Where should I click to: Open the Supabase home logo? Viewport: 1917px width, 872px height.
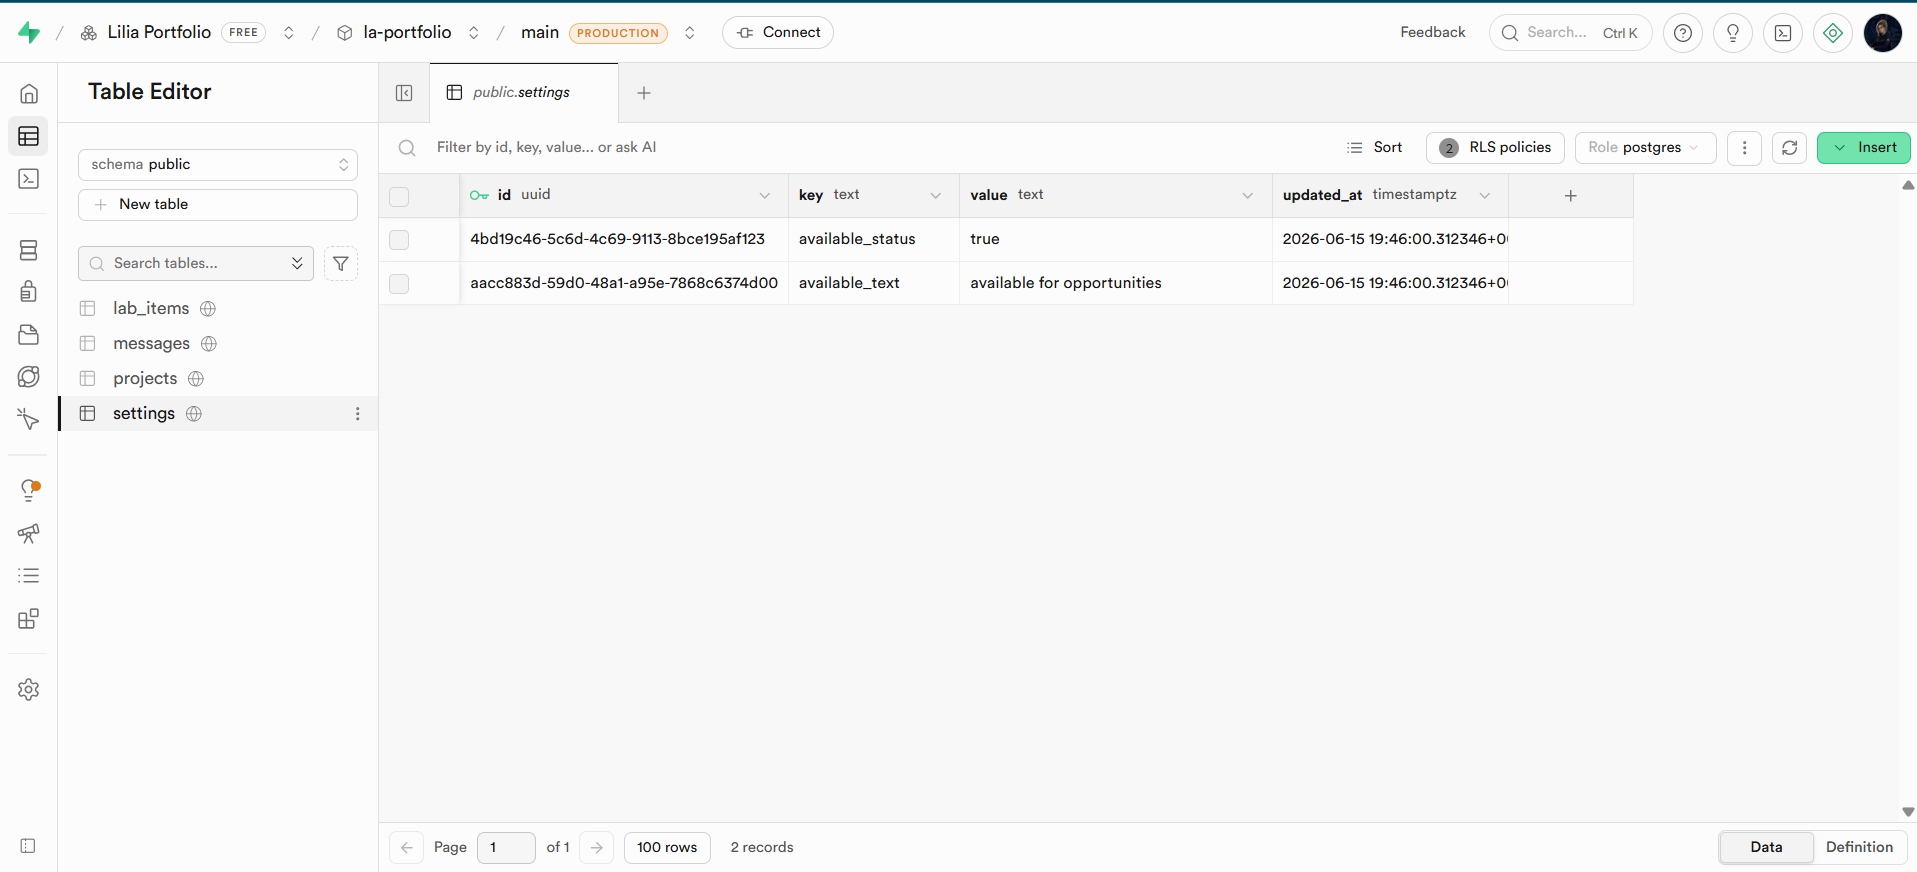tap(29, 33)
